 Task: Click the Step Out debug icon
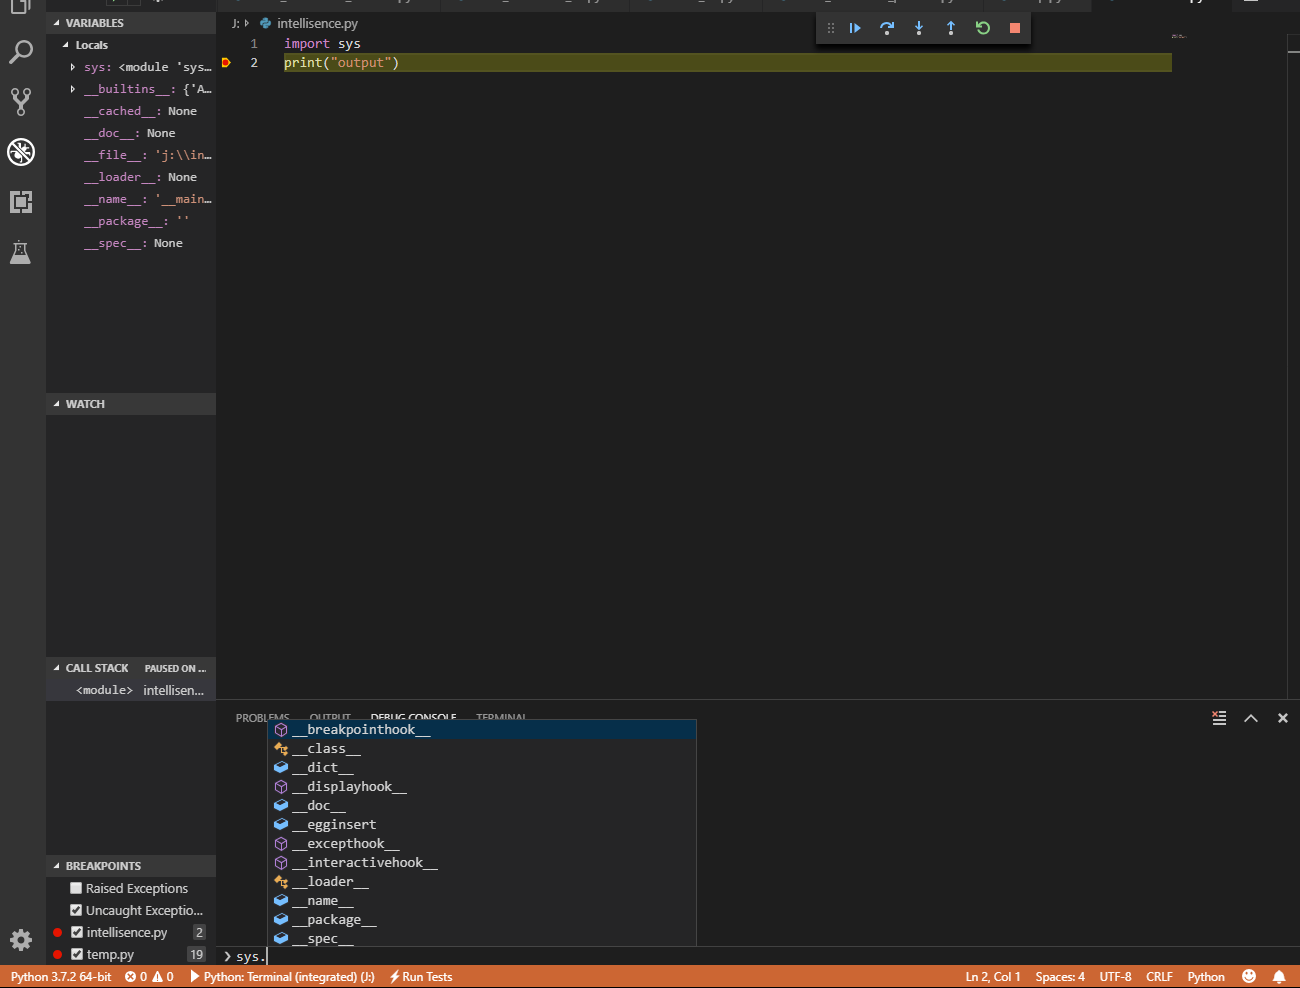pos(951,28)
